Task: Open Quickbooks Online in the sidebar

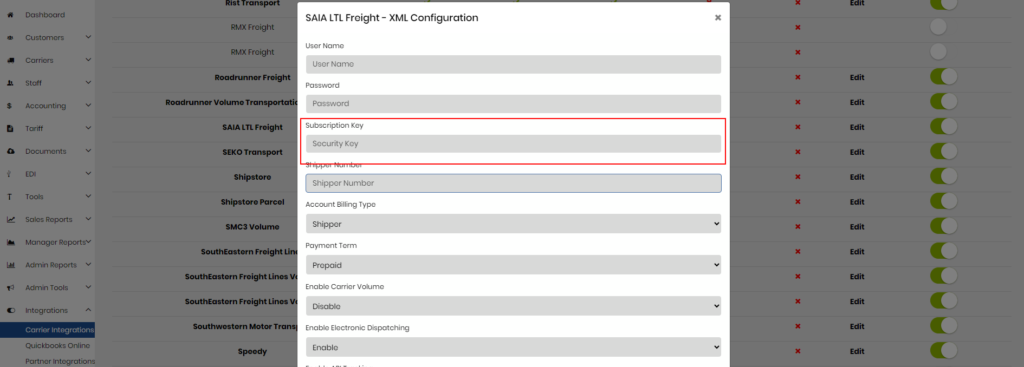Action: tap(57, 345)
